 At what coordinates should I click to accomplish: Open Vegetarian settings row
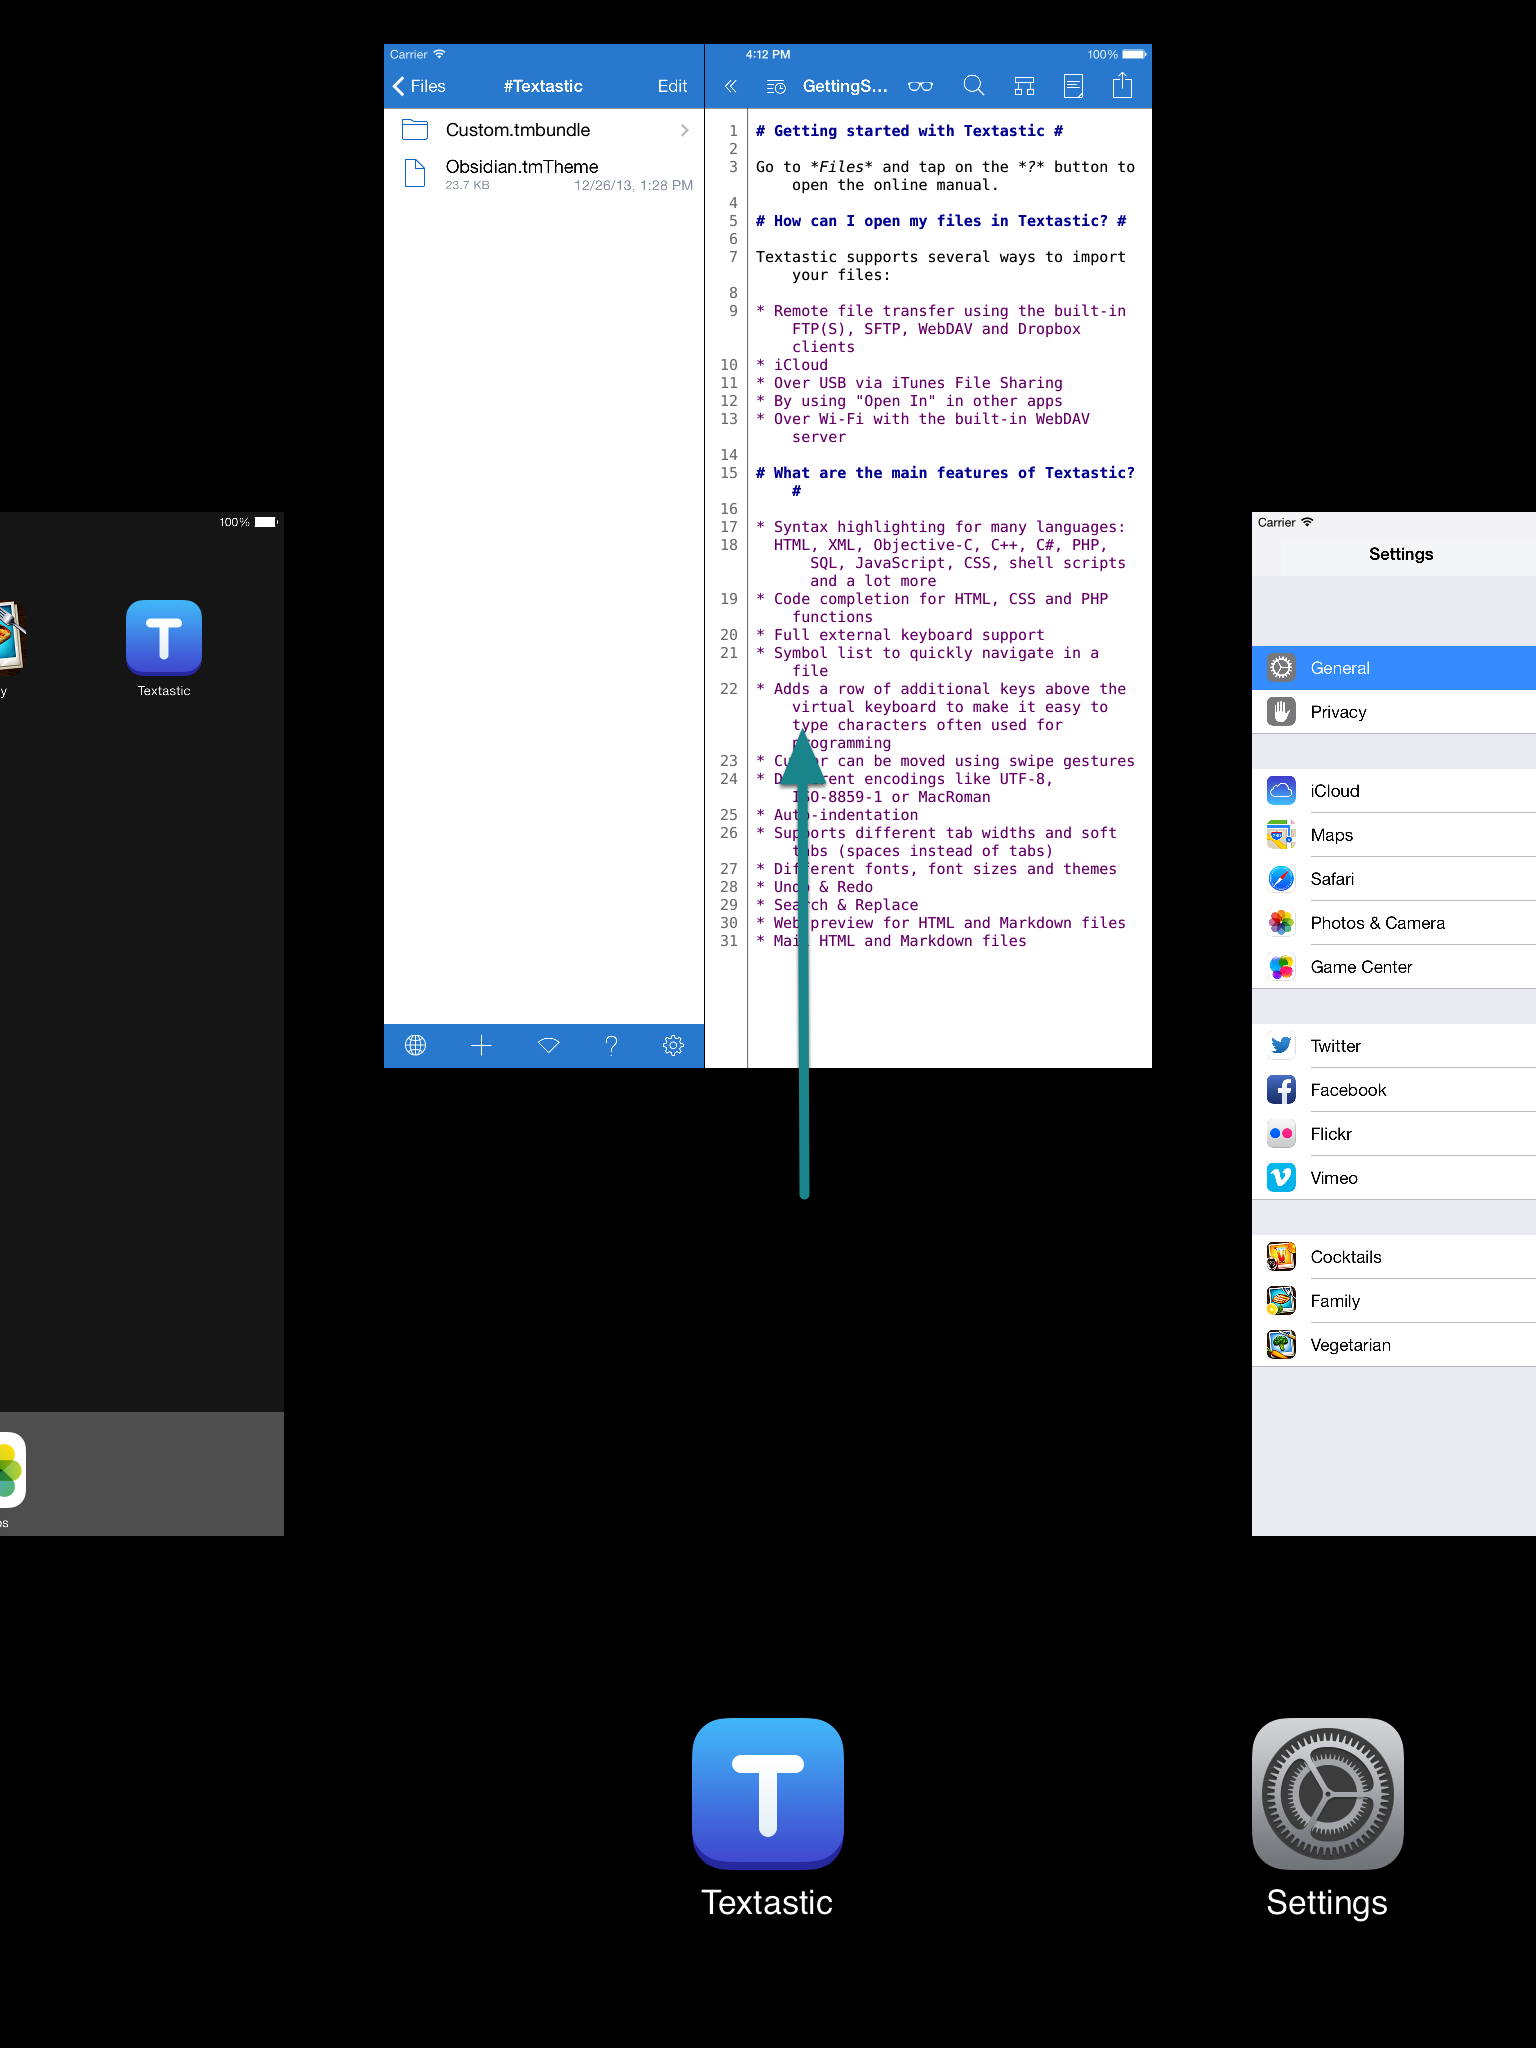(1394, 1345)
